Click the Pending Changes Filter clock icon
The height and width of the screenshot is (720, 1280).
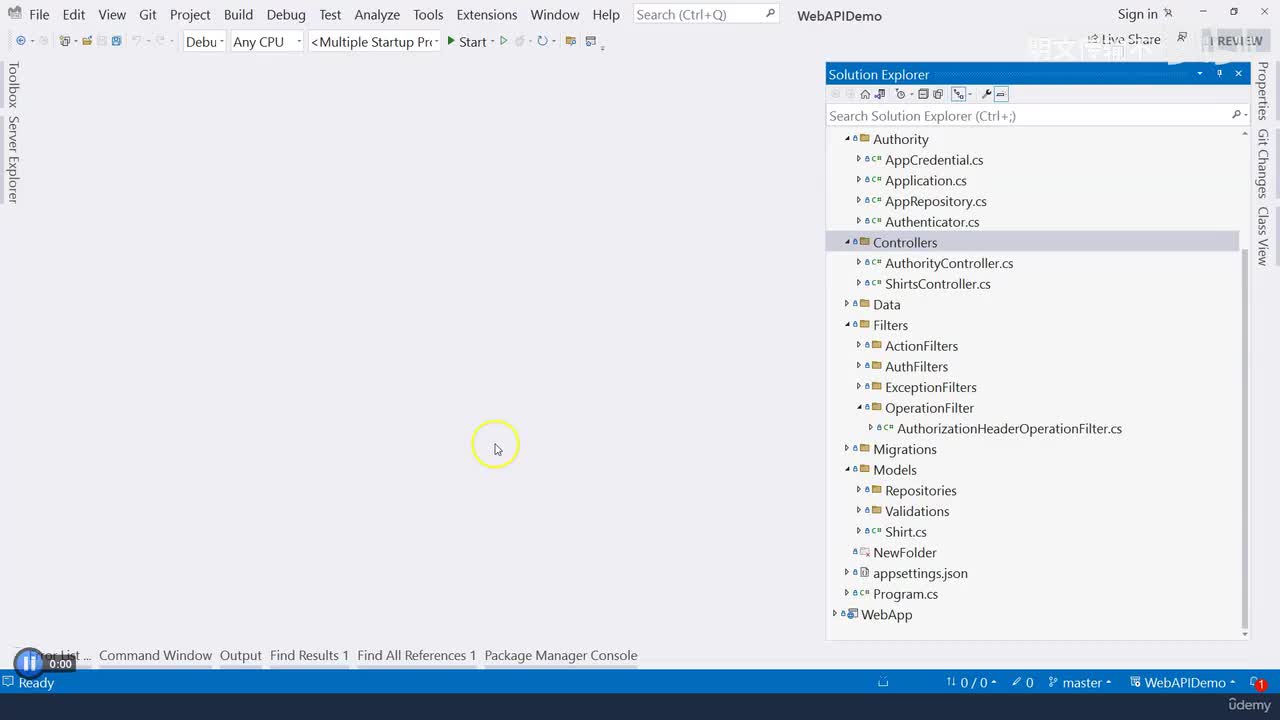click(x=900, y=94)
